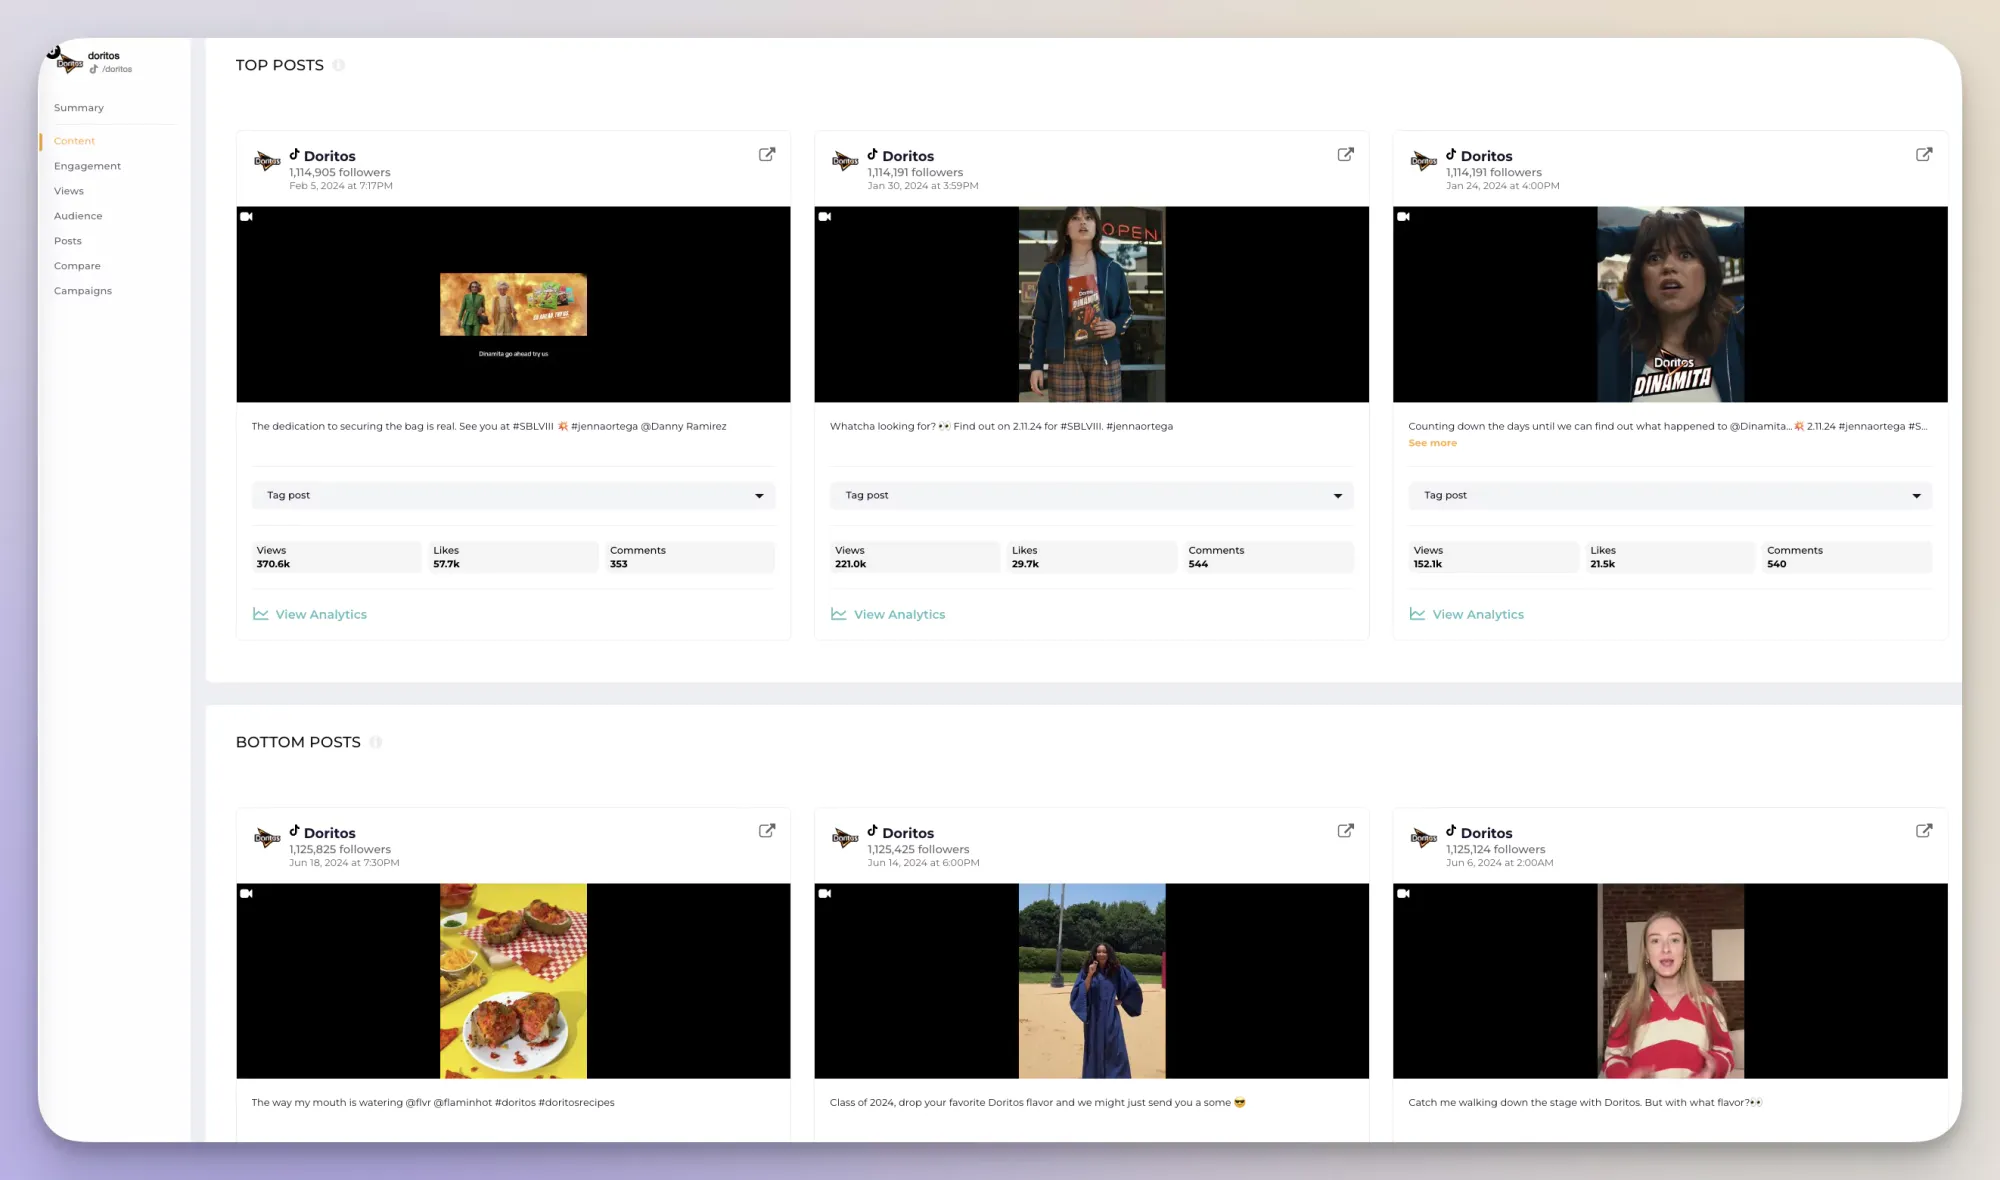
Task: Click analytics chart icon on 370.6k views post
Action: [x=261, y=614]
